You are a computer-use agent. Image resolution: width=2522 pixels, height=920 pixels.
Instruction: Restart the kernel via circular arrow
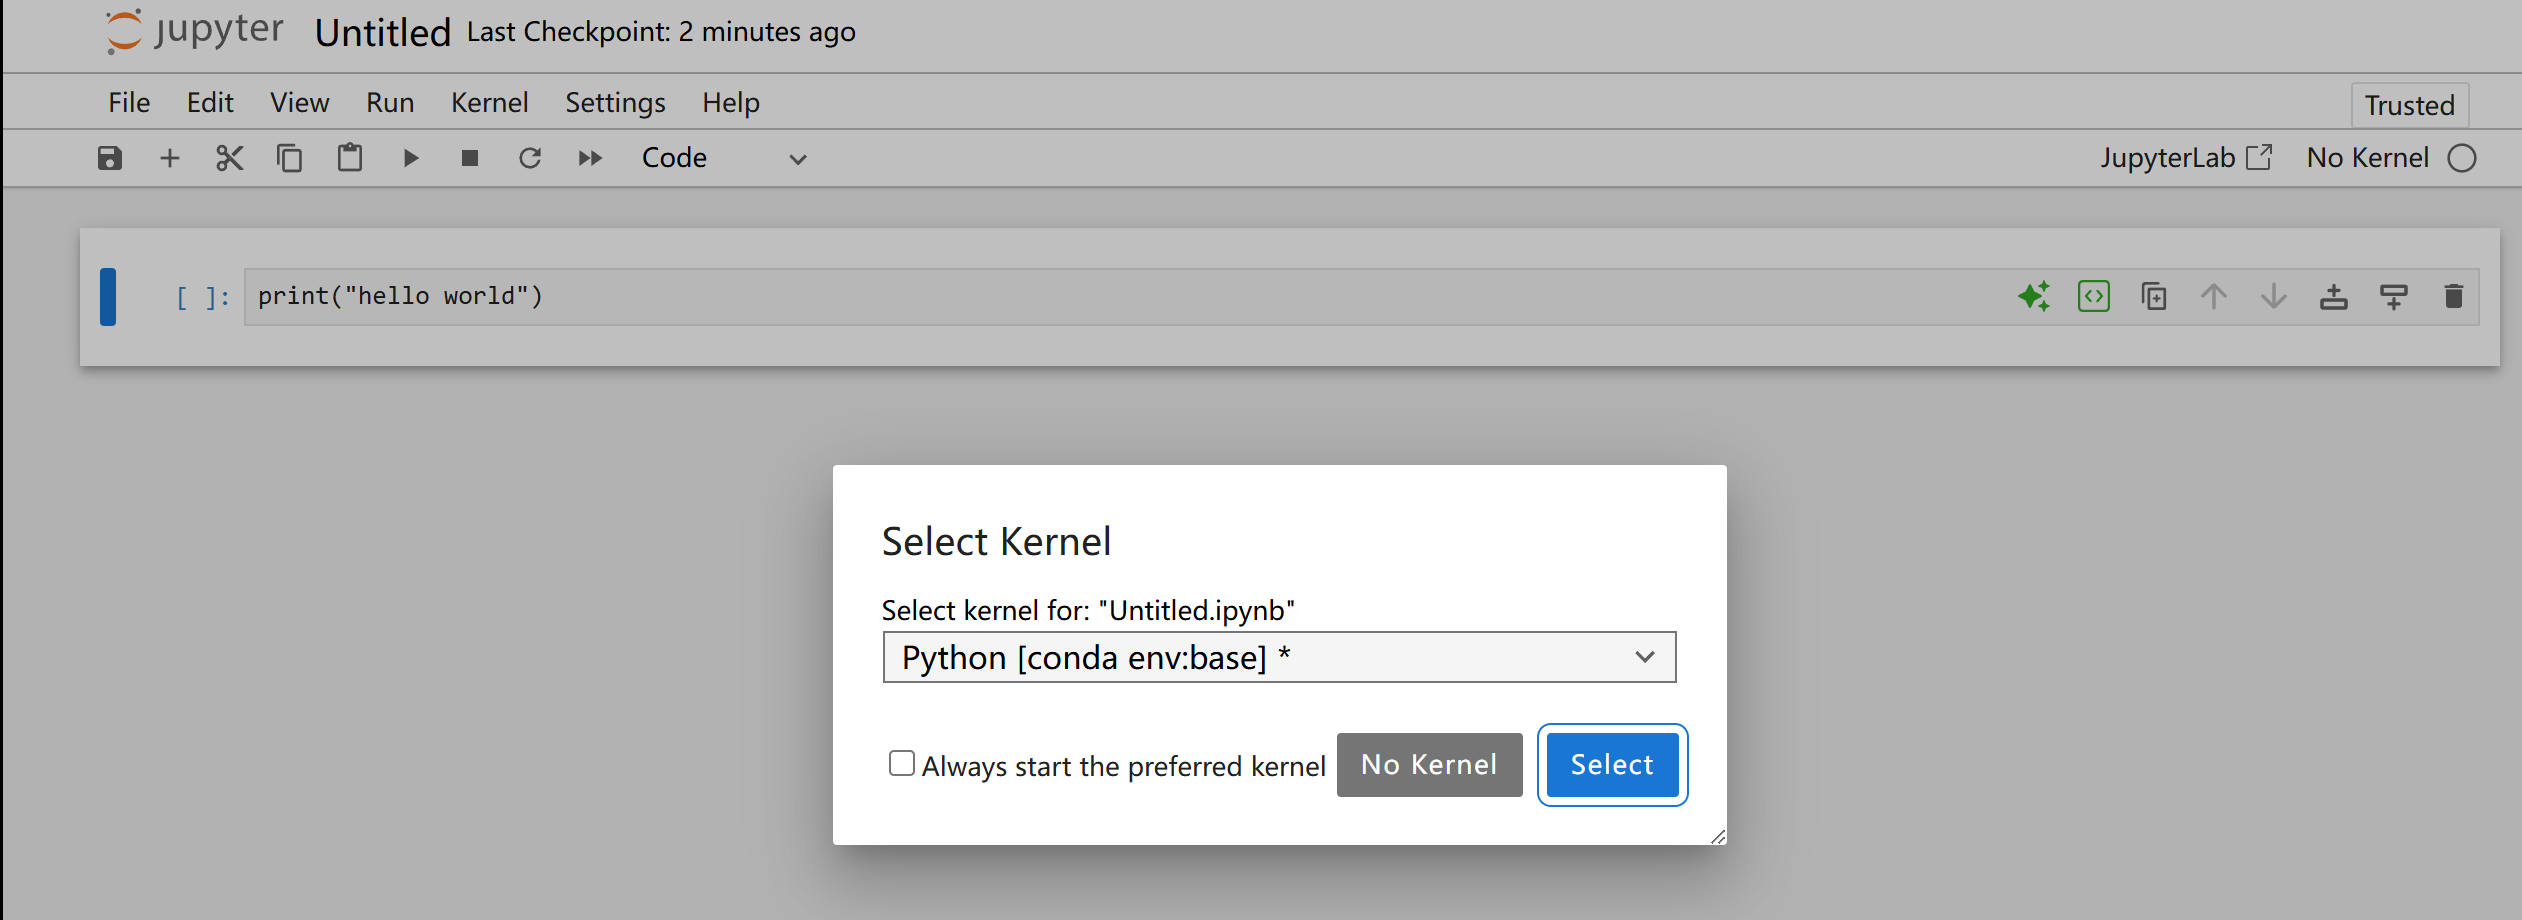coord(530,158)
